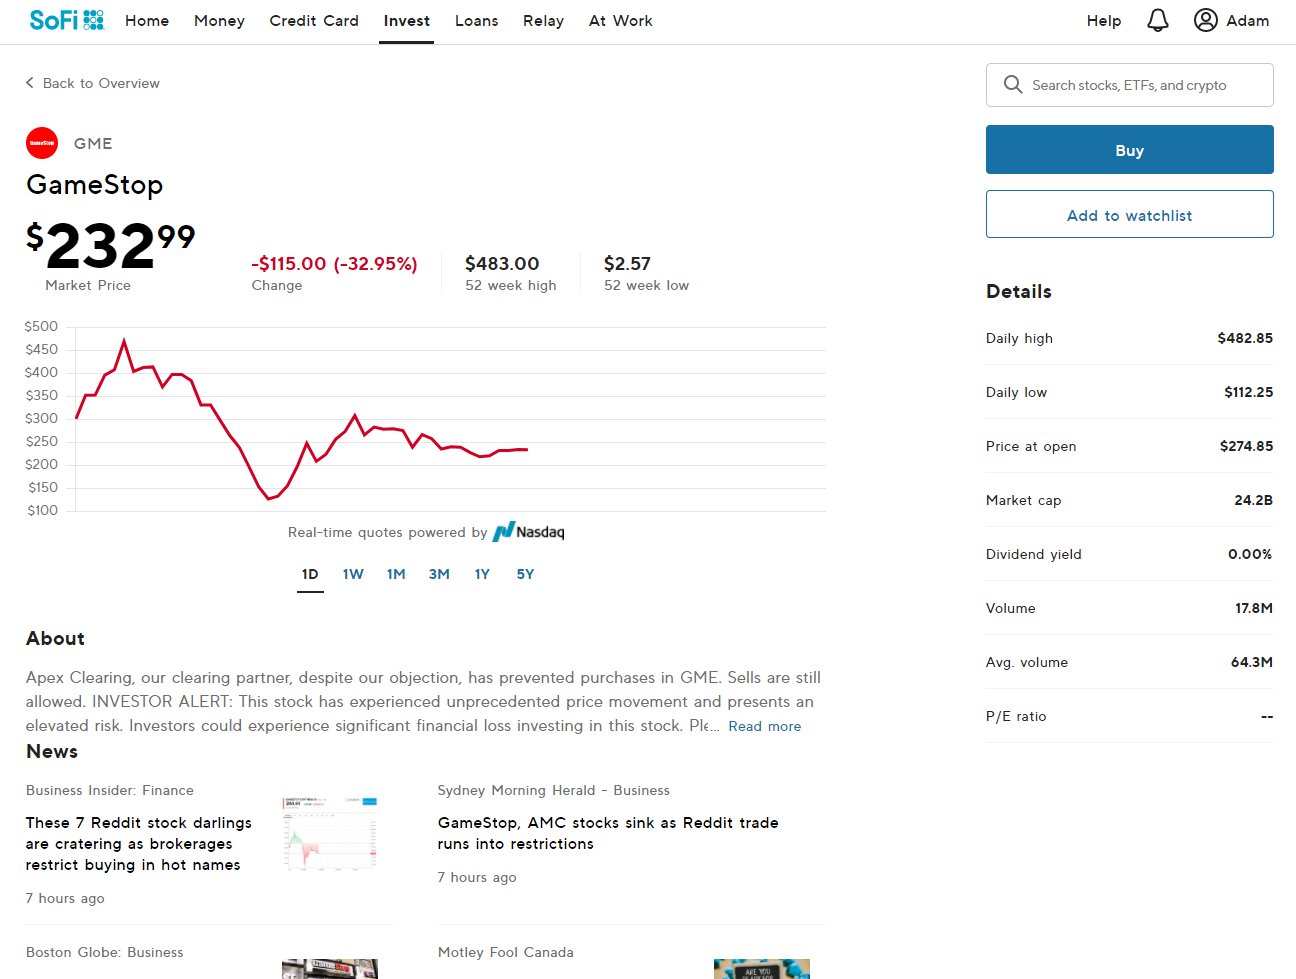Add GME to watchlist
This screenshot has height=979, width=1296.
tap(1129, 214)
